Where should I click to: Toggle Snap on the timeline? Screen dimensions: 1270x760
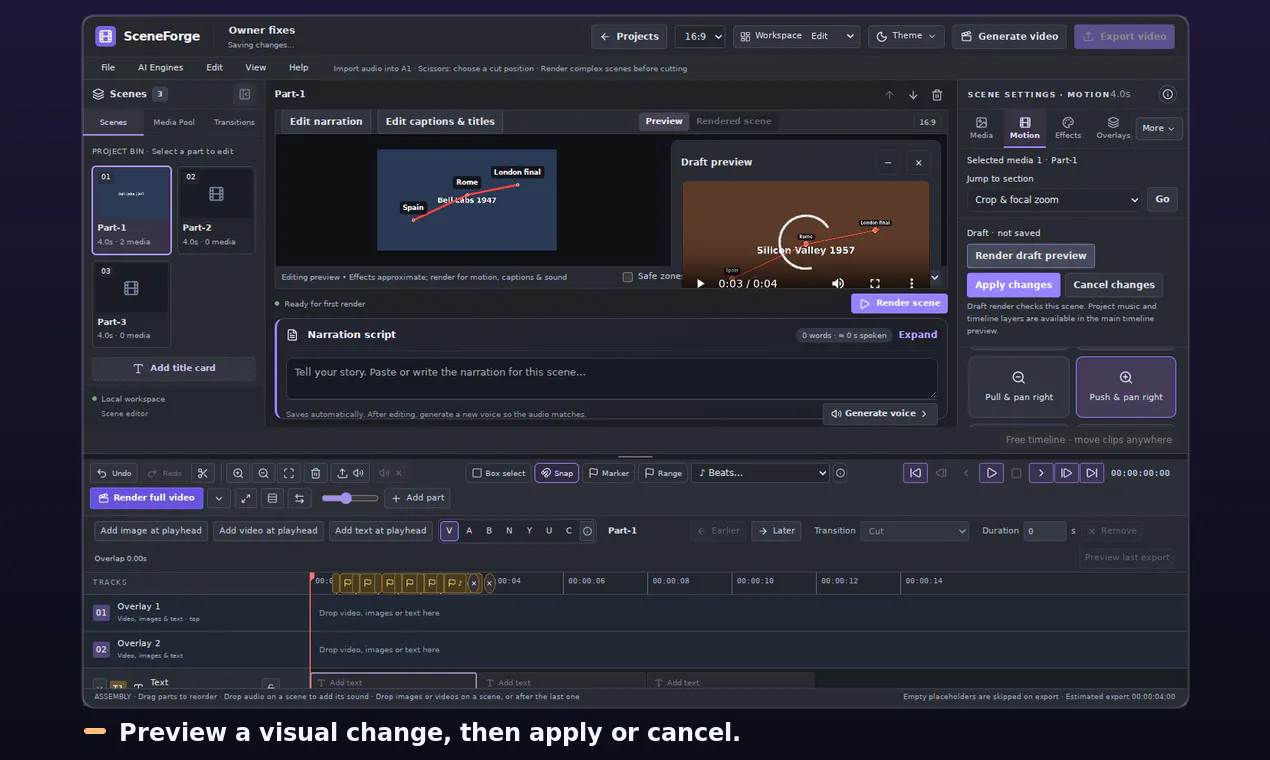[557, 473]
